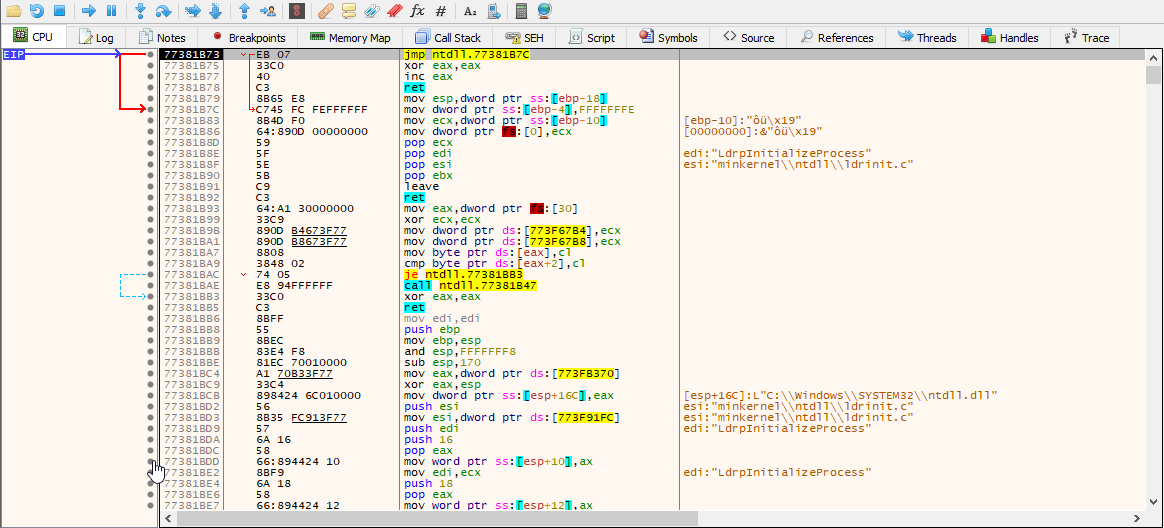Screen dimensions: 1164x528
Task: Switch to the CPU tab
Action: point(33,37)
